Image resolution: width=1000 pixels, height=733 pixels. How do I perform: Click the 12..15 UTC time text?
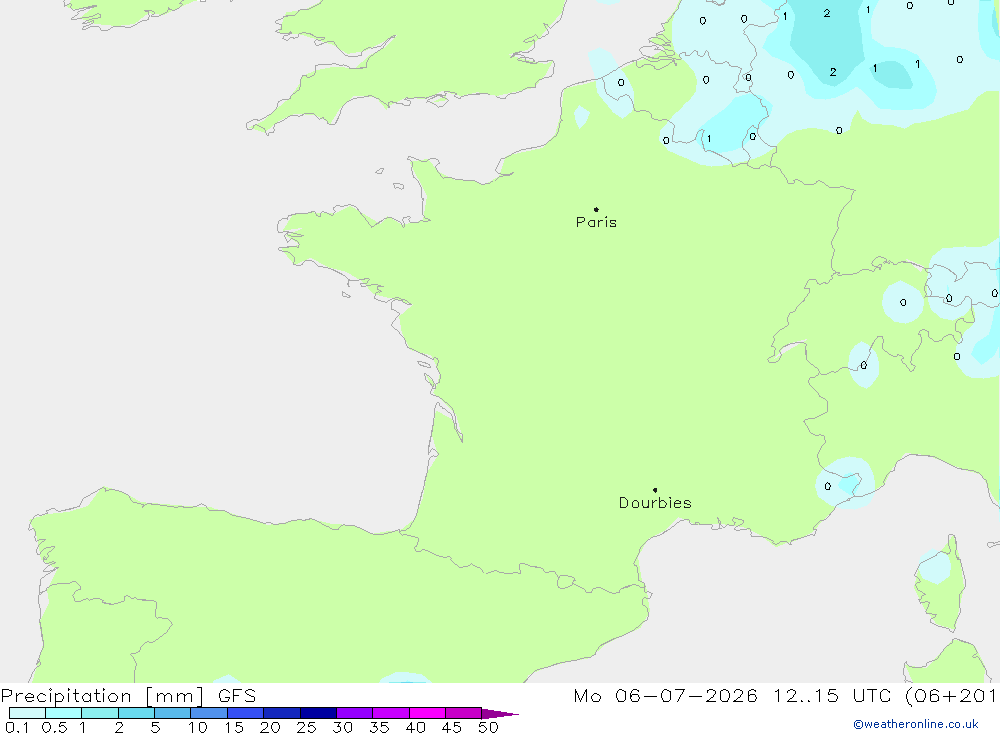click(832, 696)
